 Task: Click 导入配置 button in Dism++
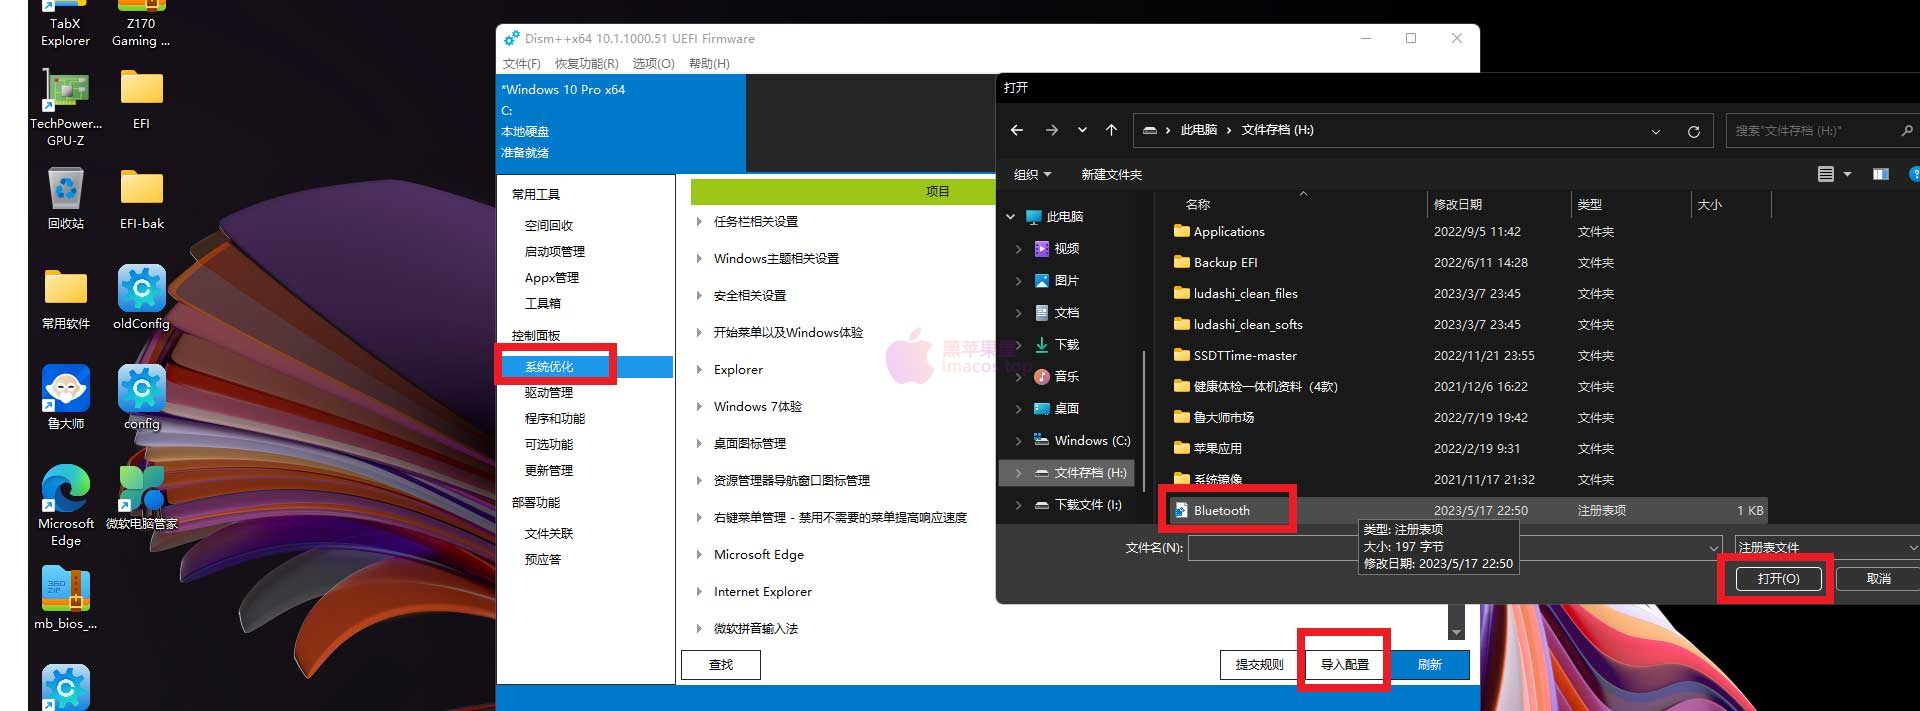click(x=1345, y=665)
